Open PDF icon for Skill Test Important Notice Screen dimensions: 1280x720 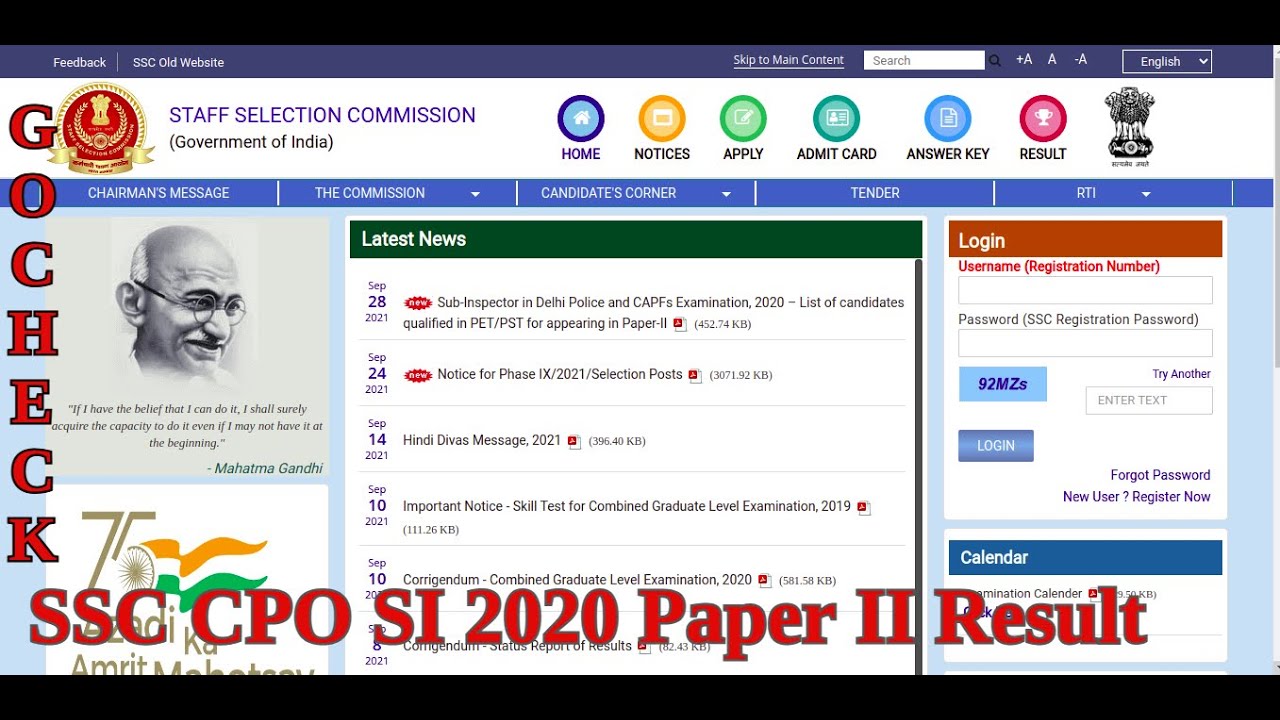tap(864, 508)
